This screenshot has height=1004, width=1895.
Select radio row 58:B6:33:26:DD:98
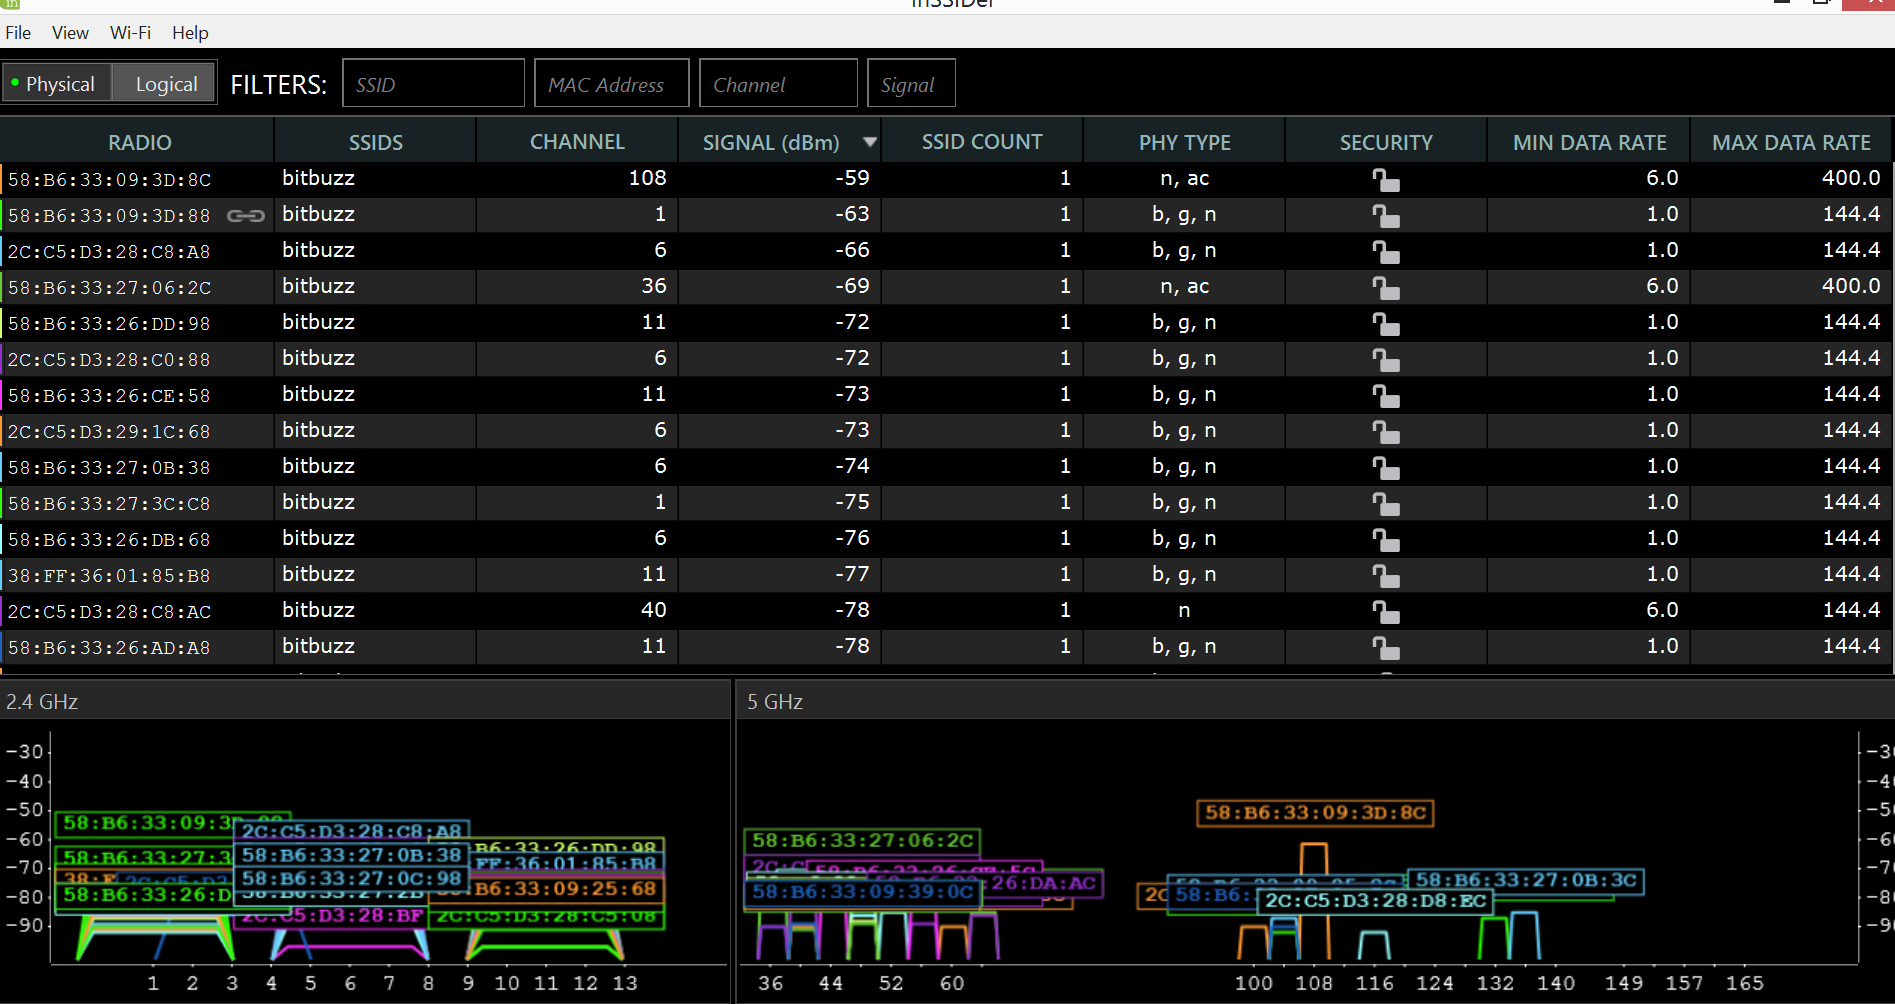coord(946,323)
